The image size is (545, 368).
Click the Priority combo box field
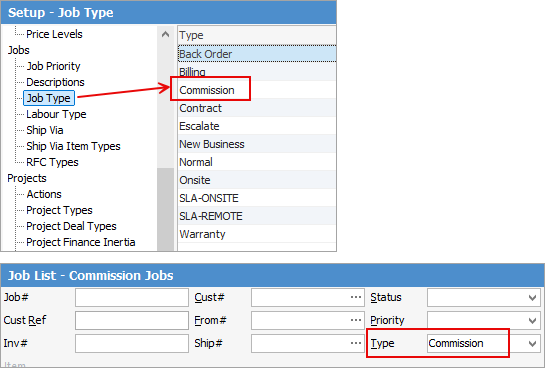pyautogui.click(x=484, y=320)
